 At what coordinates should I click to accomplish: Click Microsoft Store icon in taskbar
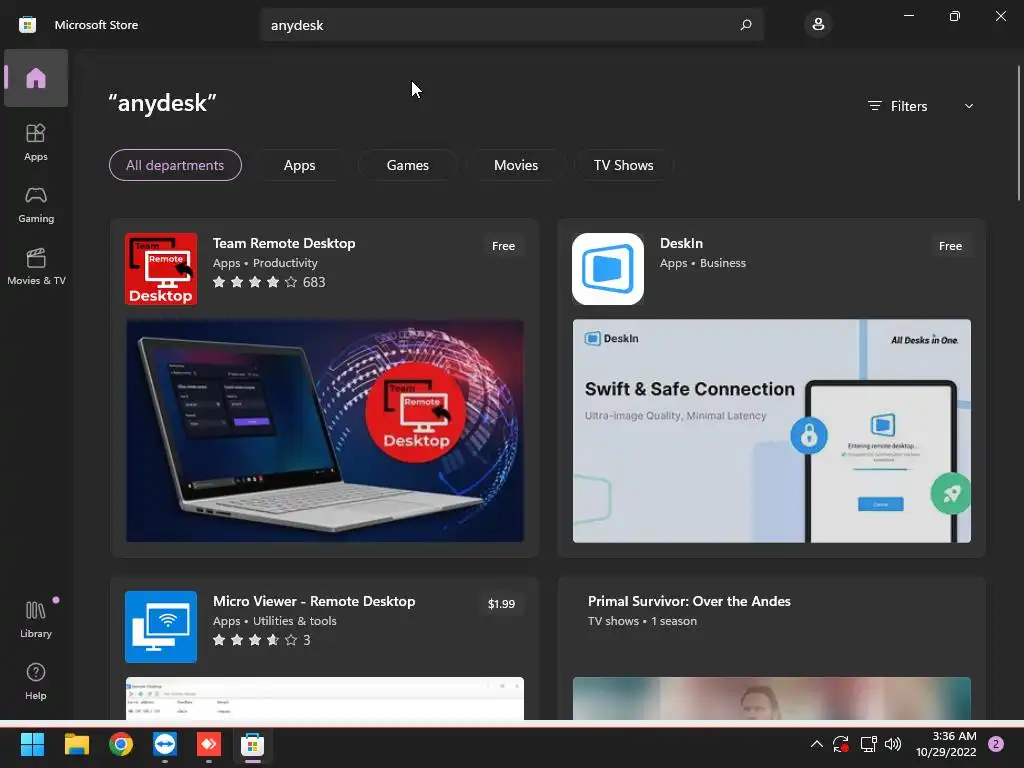tap(253, 744)
